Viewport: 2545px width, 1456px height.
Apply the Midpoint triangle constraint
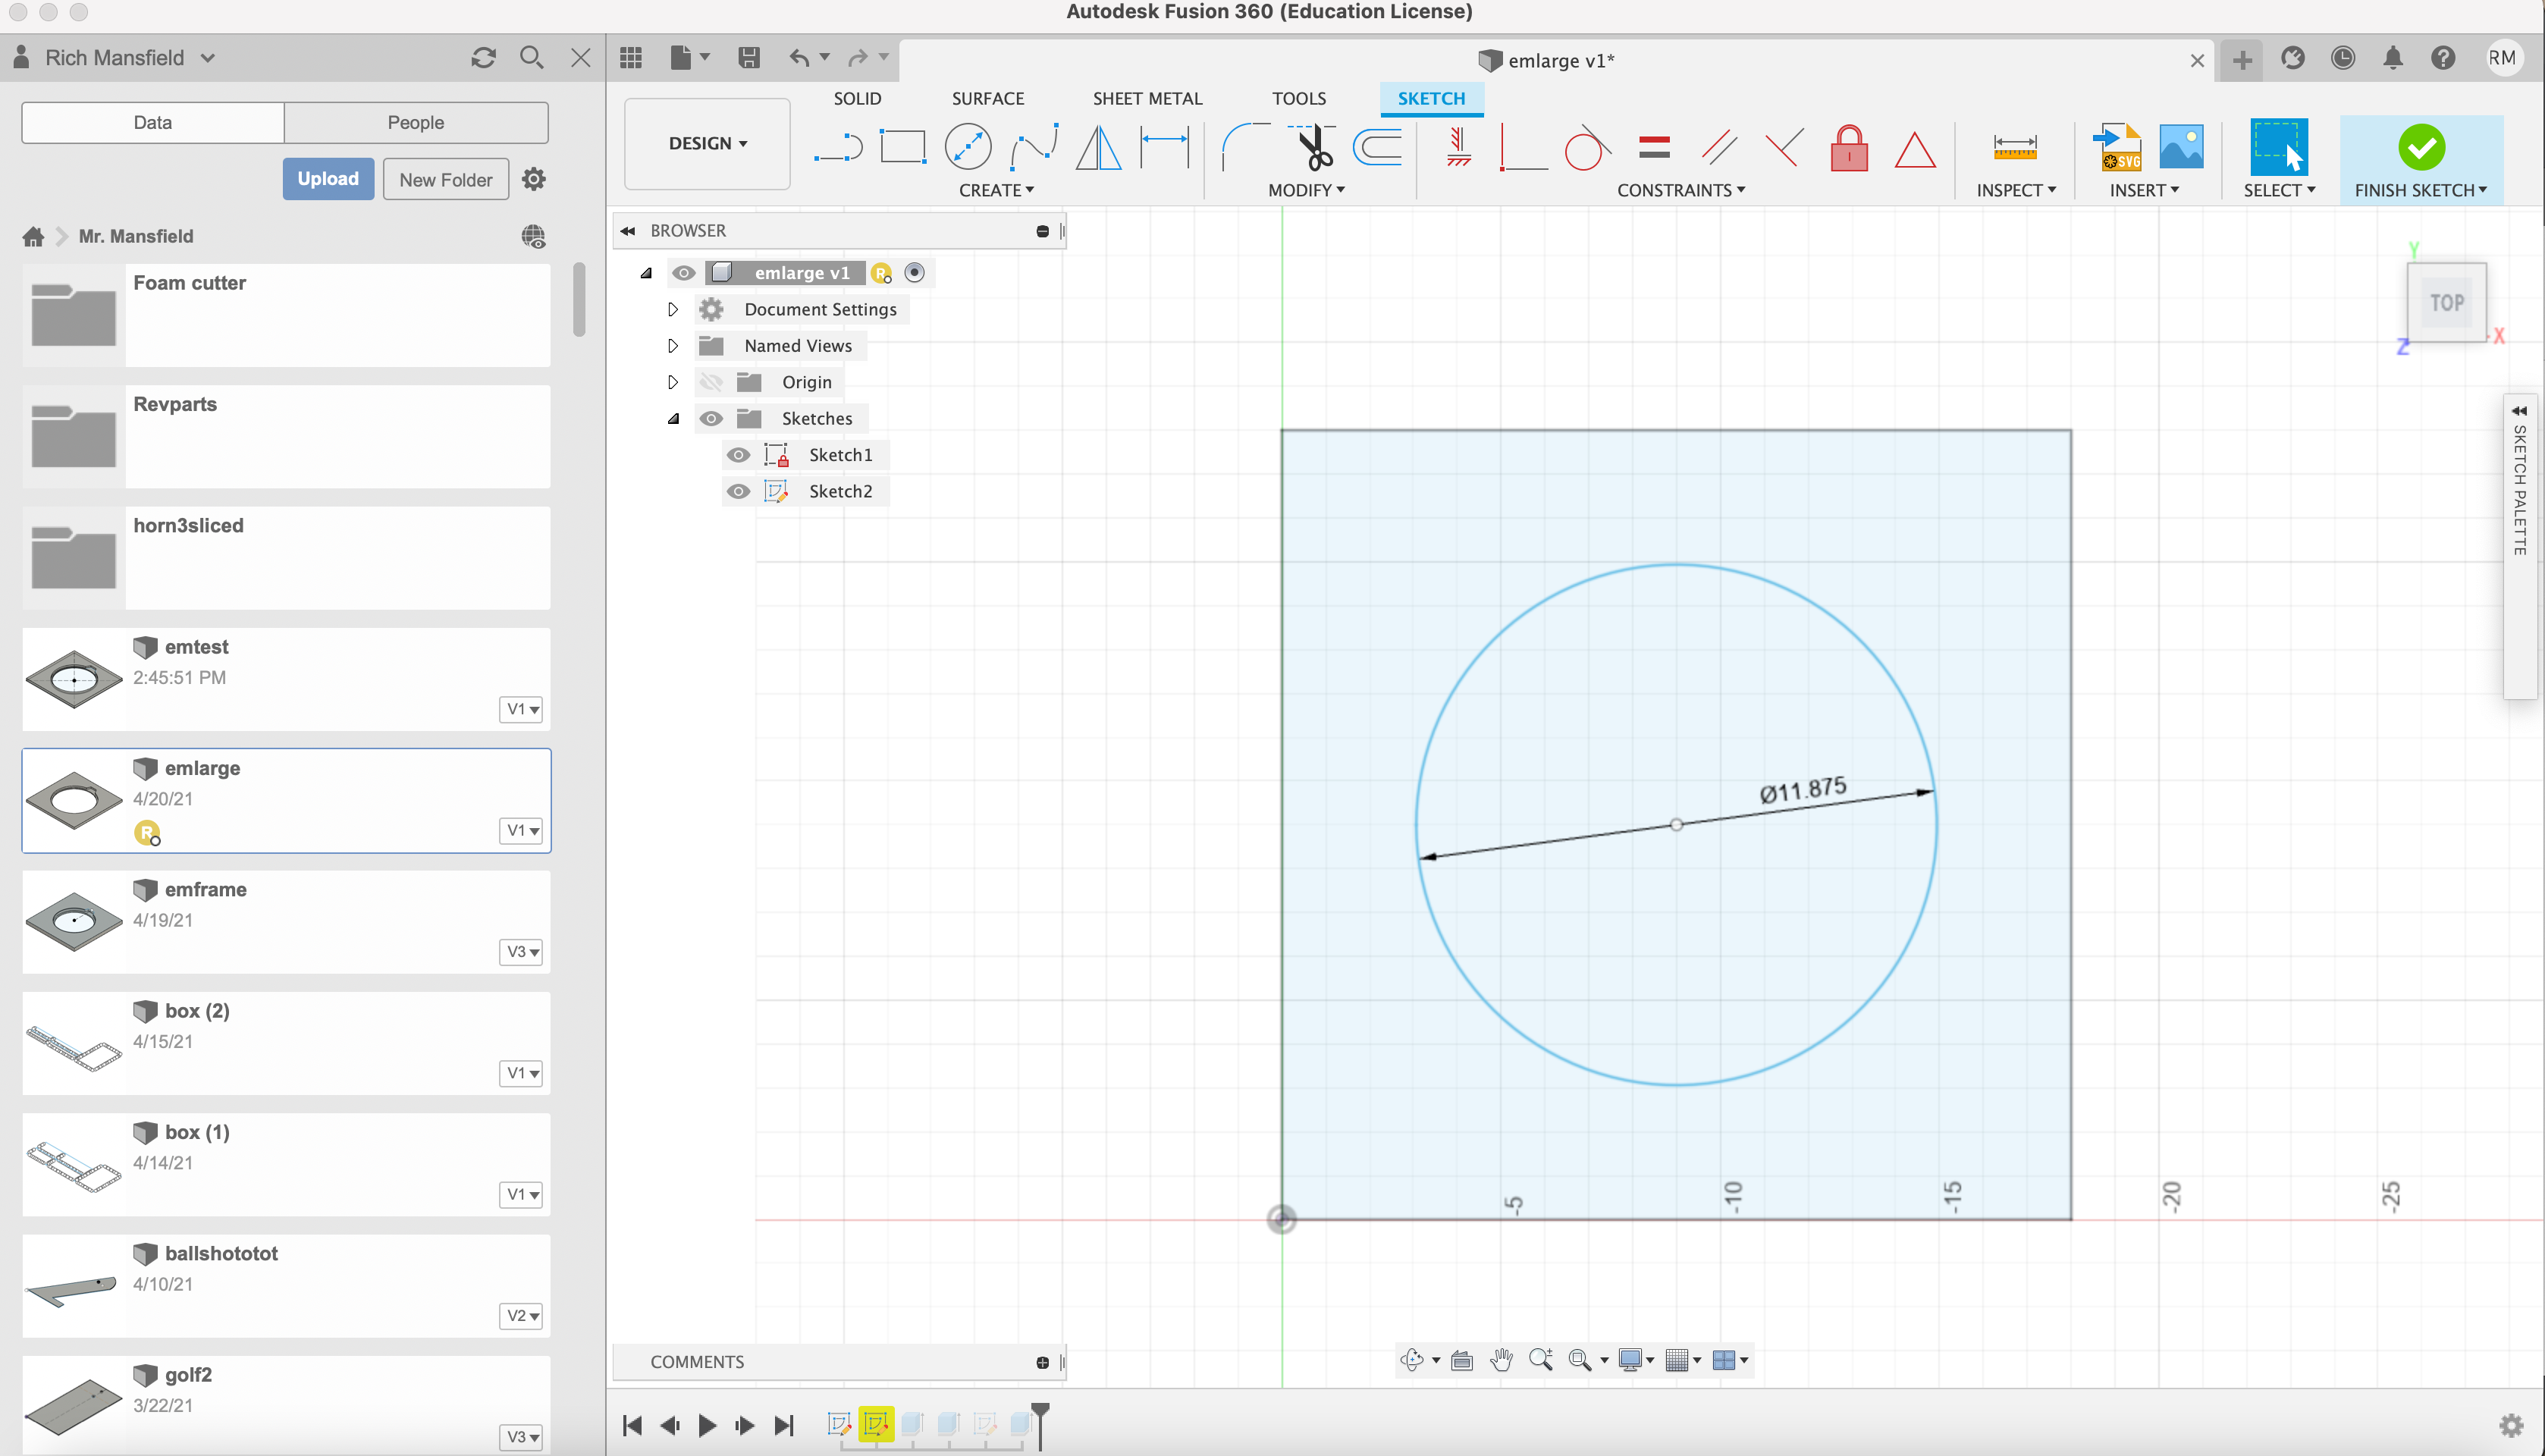tap(1915, 150)
